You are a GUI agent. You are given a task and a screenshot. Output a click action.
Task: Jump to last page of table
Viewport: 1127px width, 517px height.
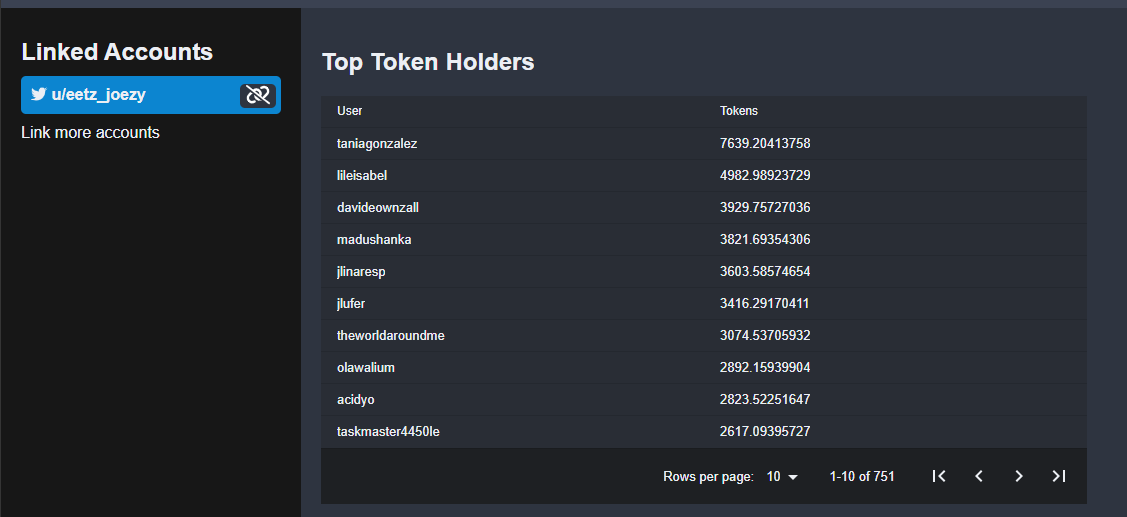coord(1059,476)
